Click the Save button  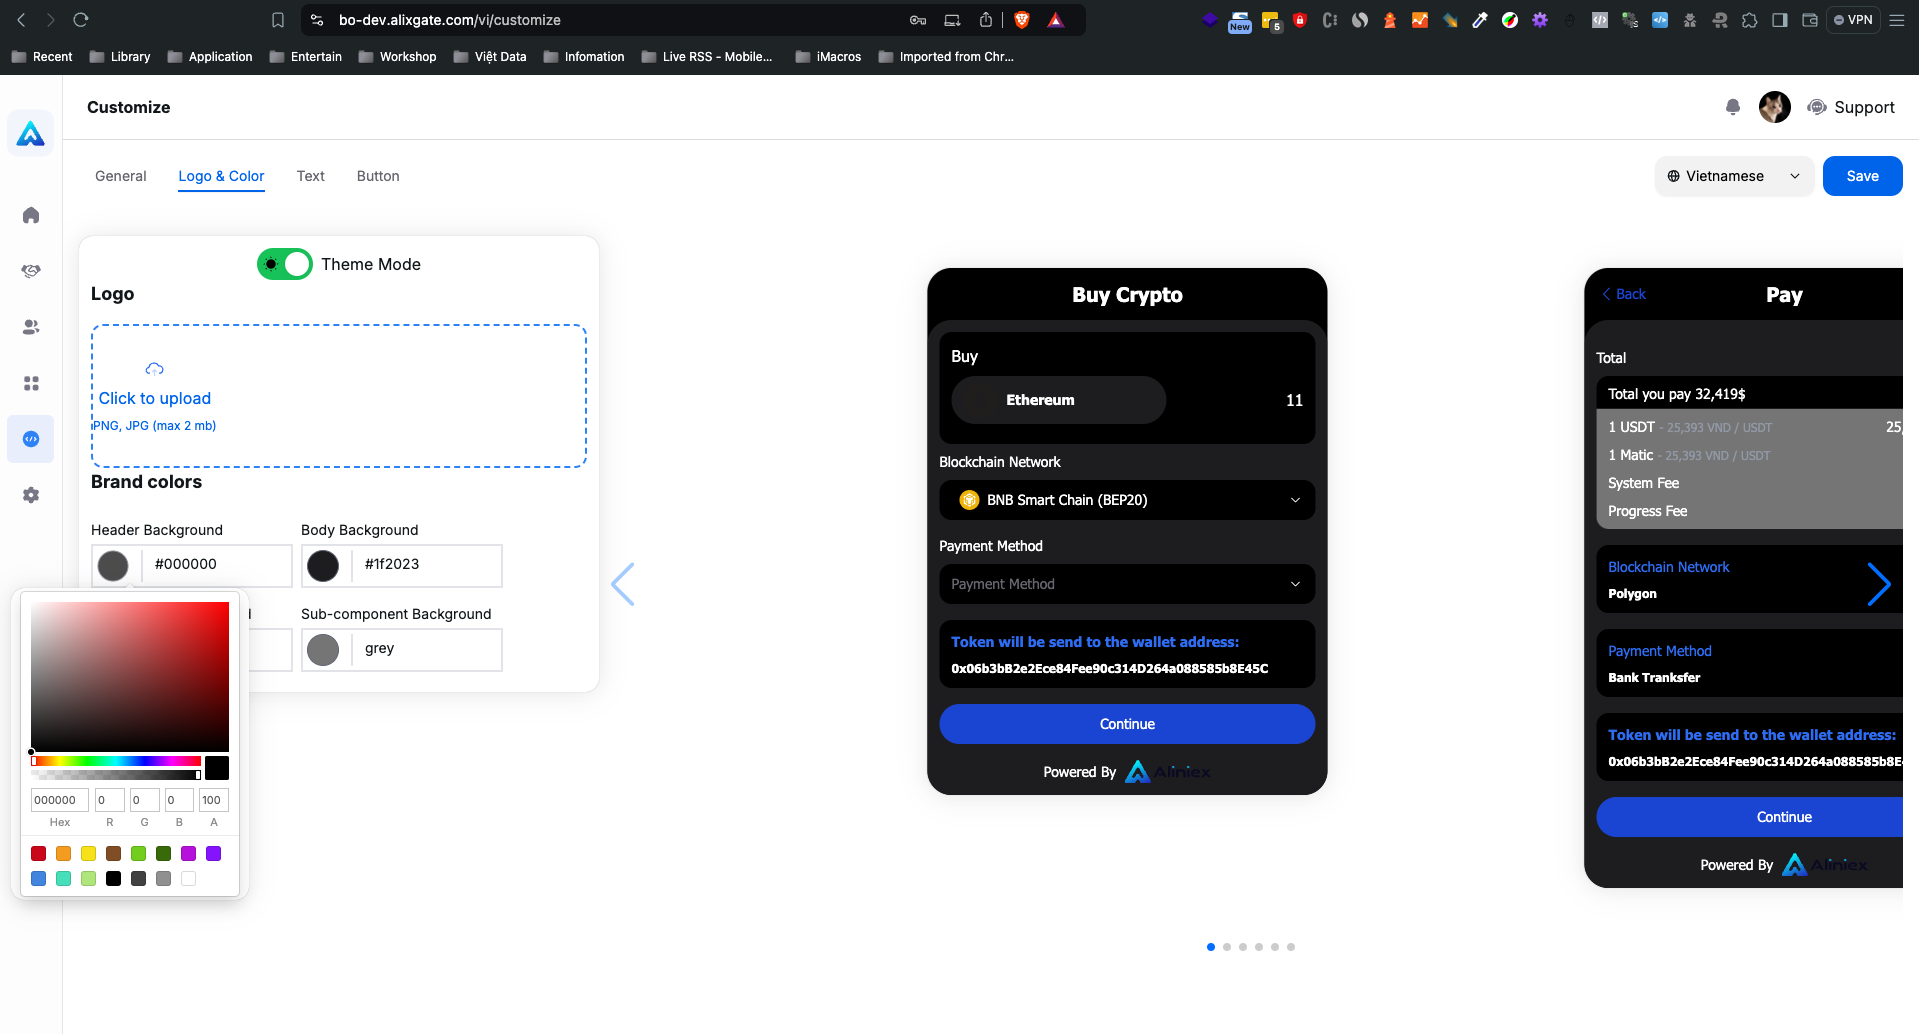[x=1862, y=176]
